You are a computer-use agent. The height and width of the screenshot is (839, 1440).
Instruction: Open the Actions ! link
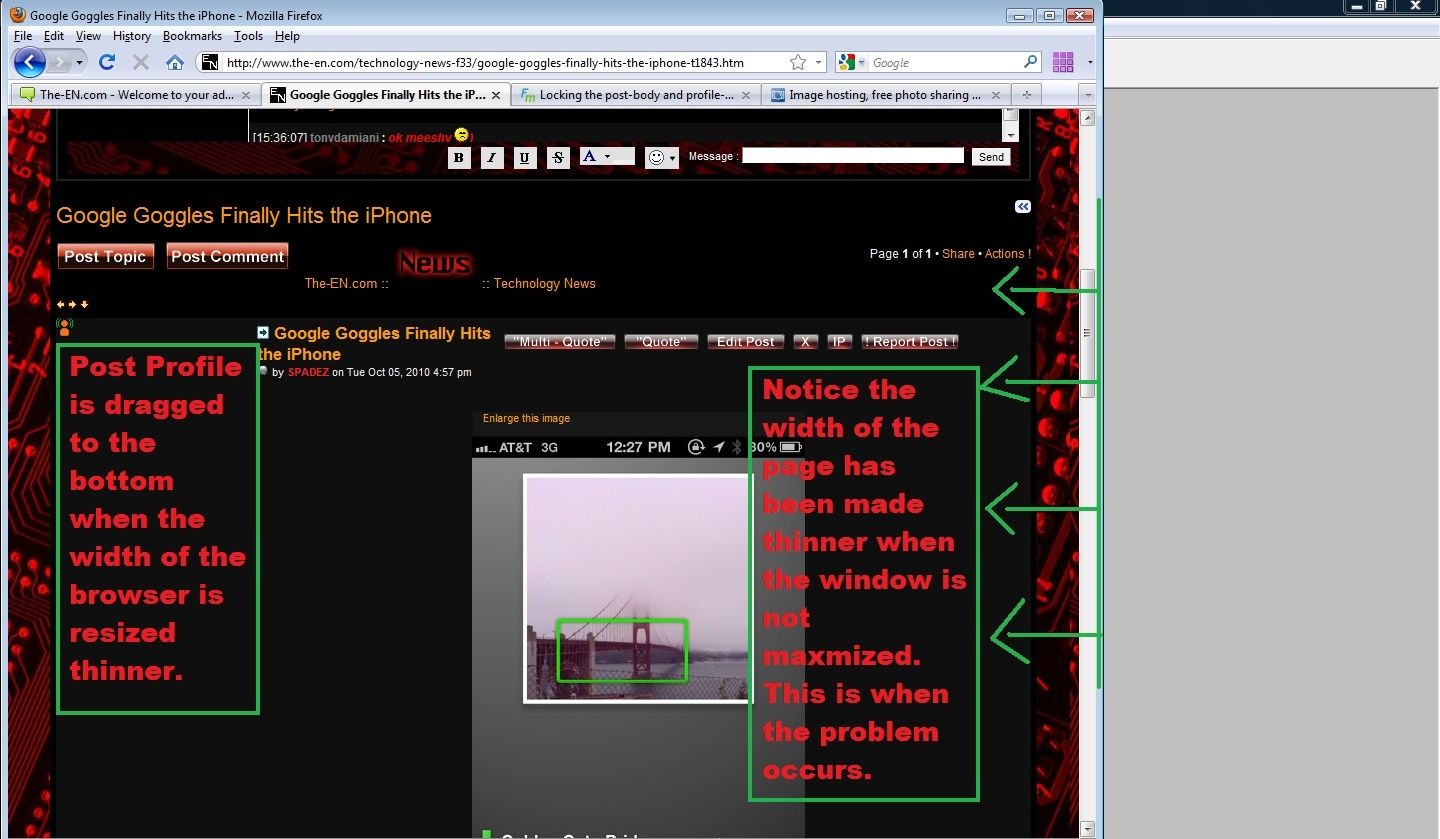tap(1007, 254)
